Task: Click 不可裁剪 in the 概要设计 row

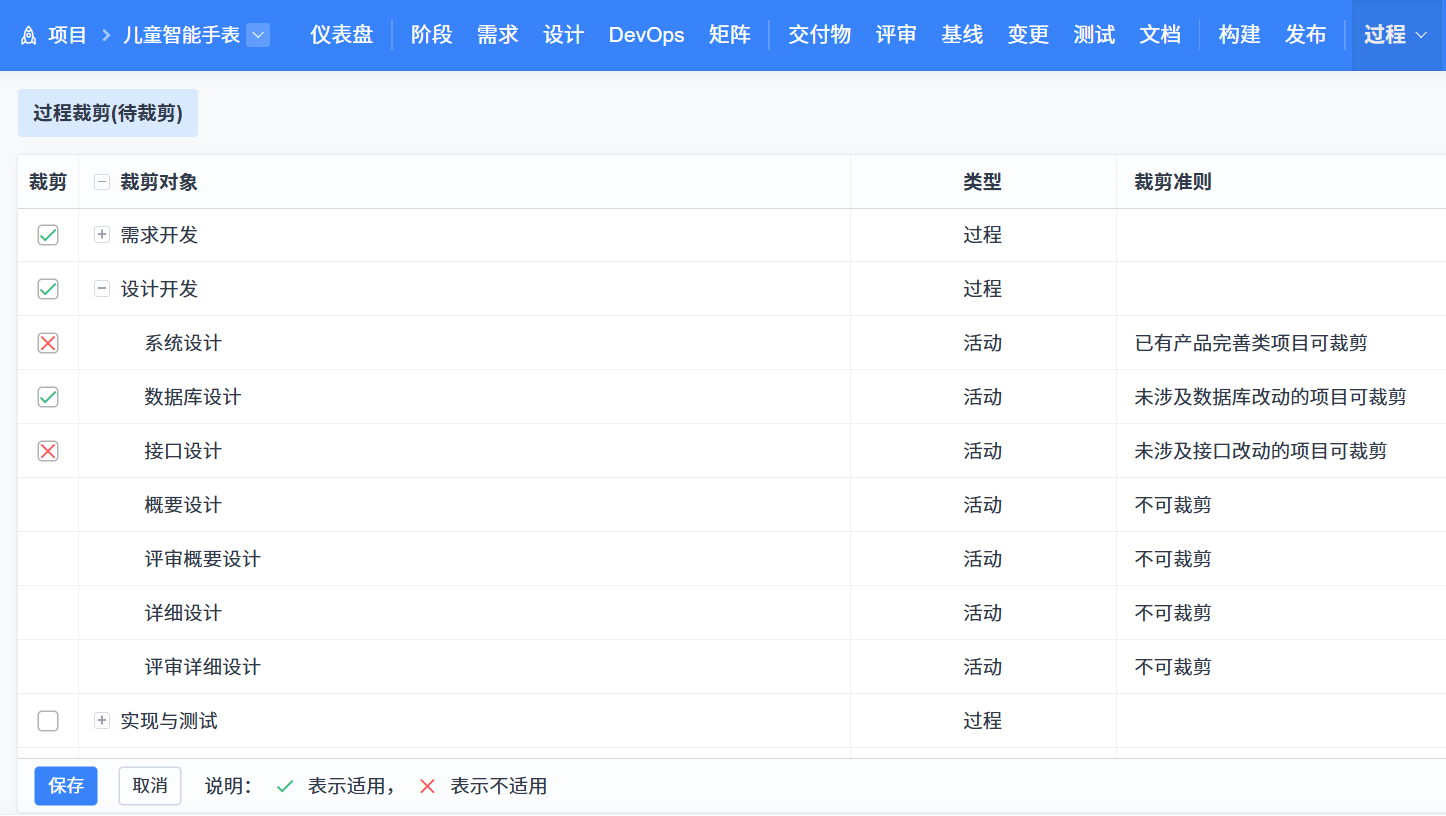Action: [x=1173, y=505]
